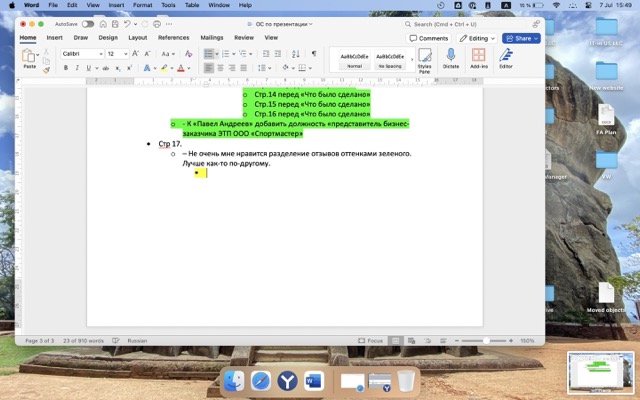Click the Share button
Image resolution: width=640 pixels, height=400 pixels.
coord(521,38)
